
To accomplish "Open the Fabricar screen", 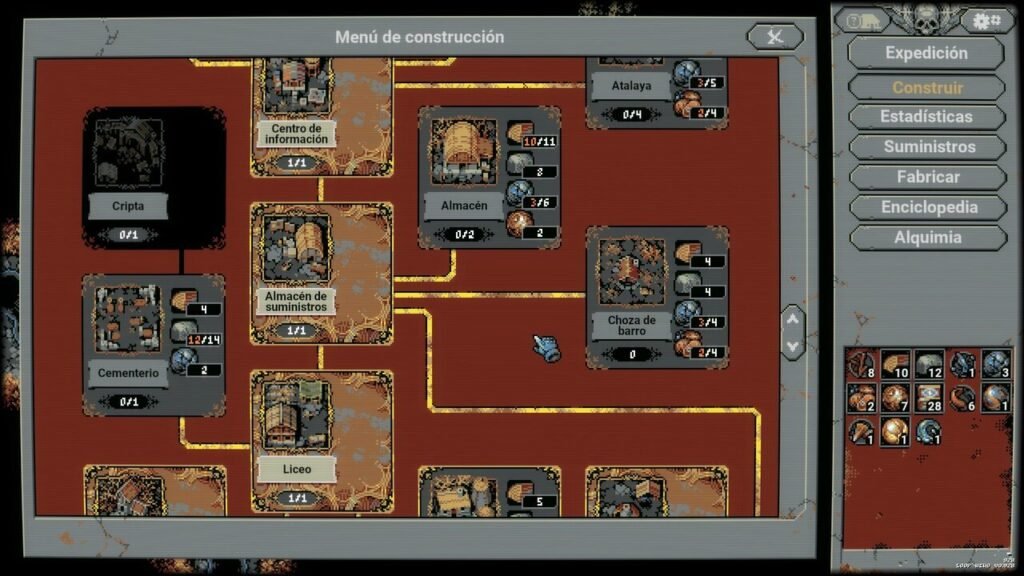I will pyautogui.click(x=926, y=177).
